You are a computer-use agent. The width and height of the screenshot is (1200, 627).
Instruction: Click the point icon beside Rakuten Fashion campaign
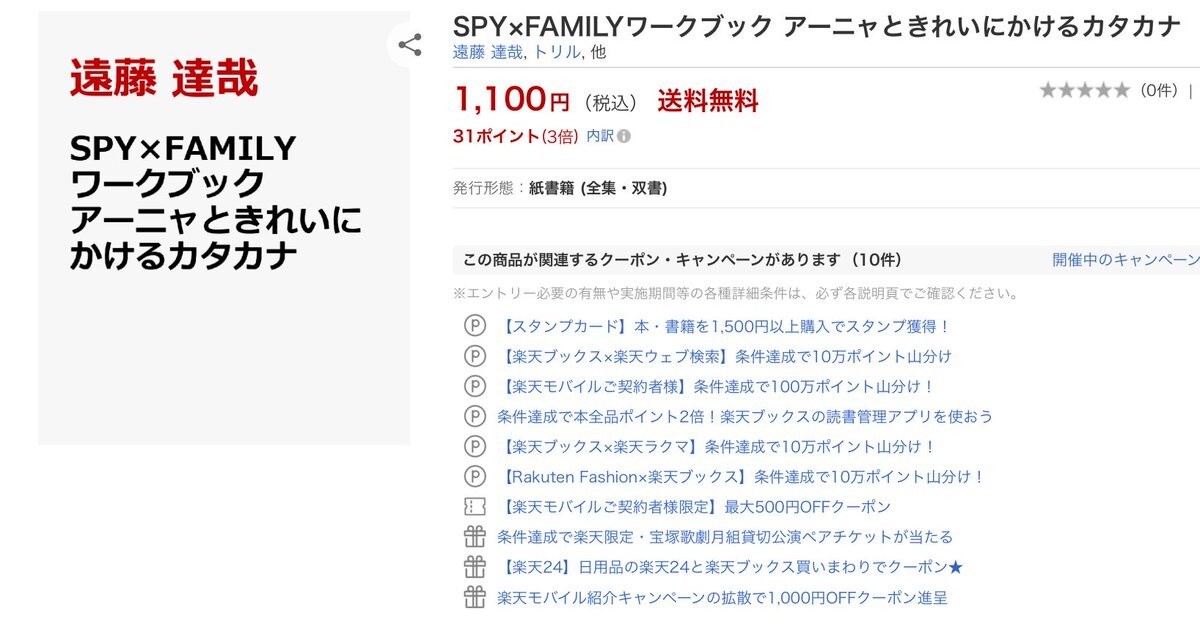point(474,477)
